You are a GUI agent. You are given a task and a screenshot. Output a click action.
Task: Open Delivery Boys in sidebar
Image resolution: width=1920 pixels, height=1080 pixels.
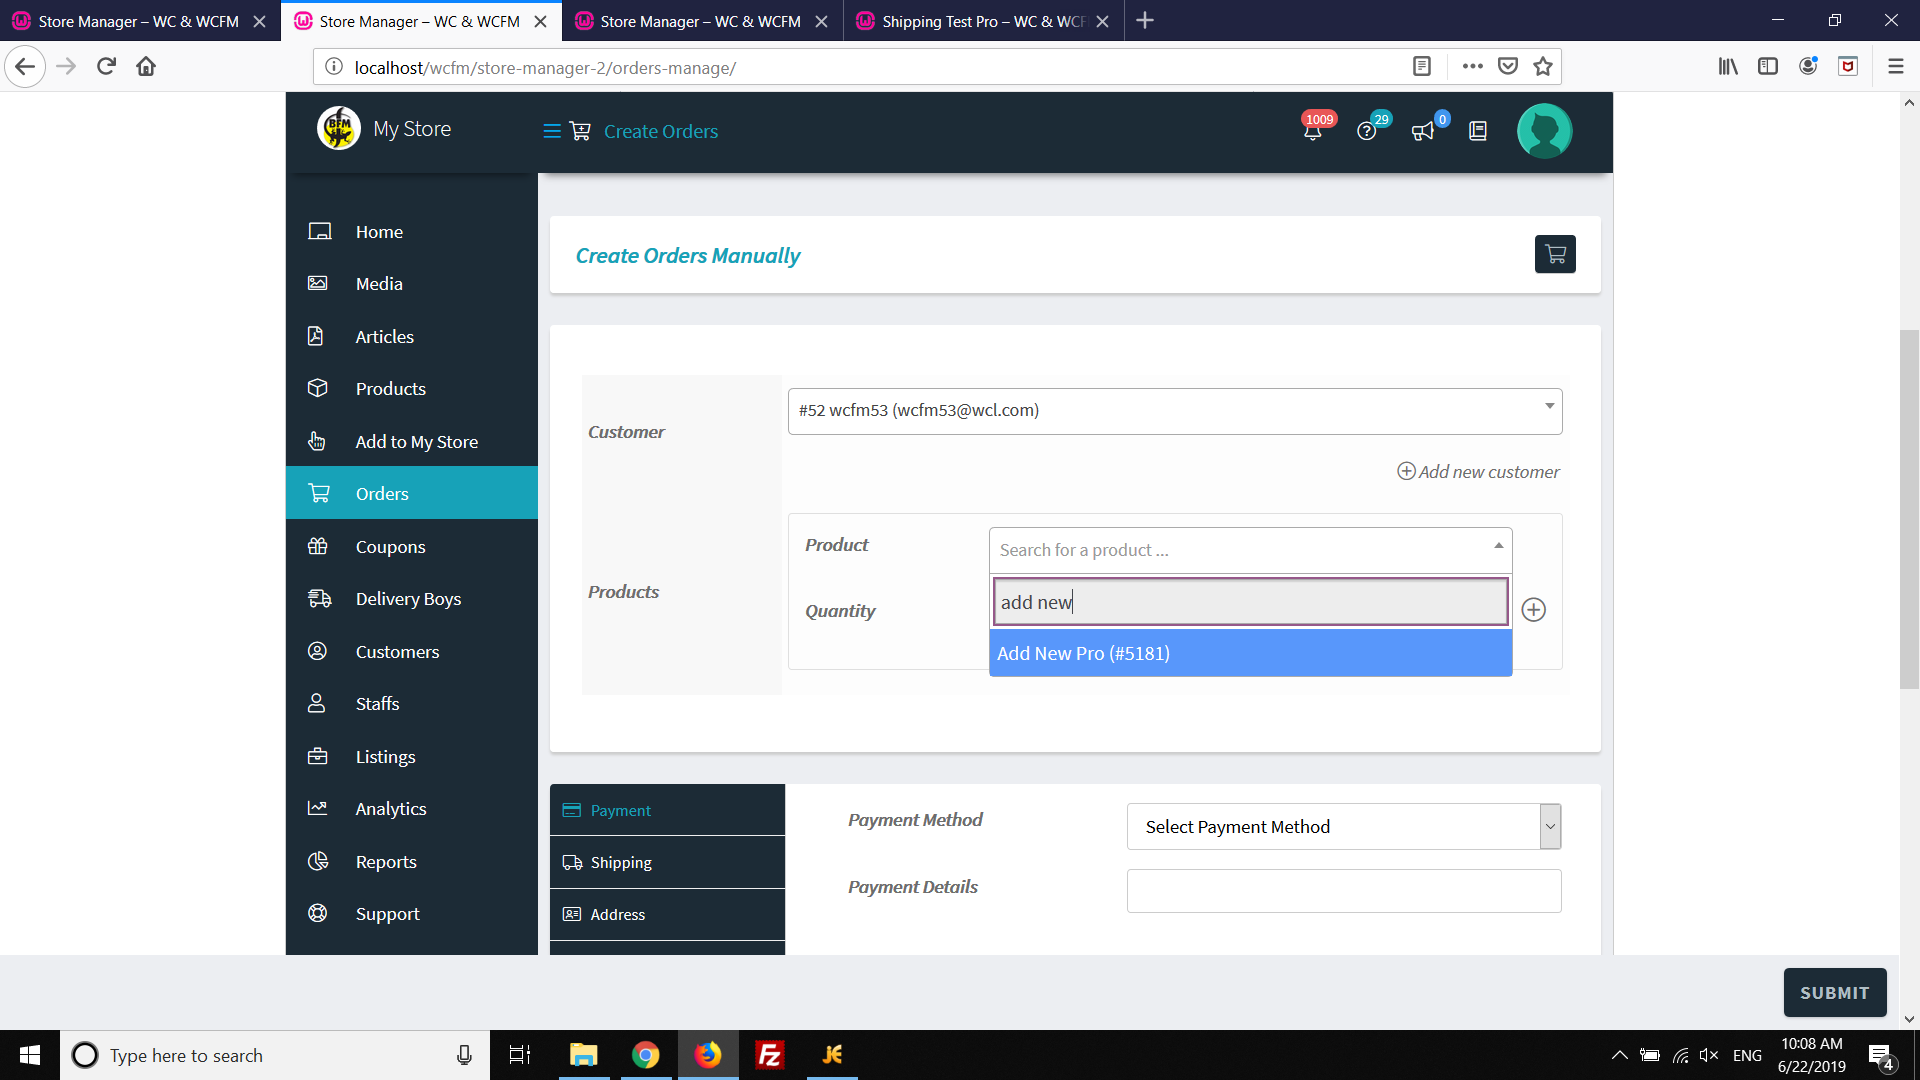(x=412, y=599)
